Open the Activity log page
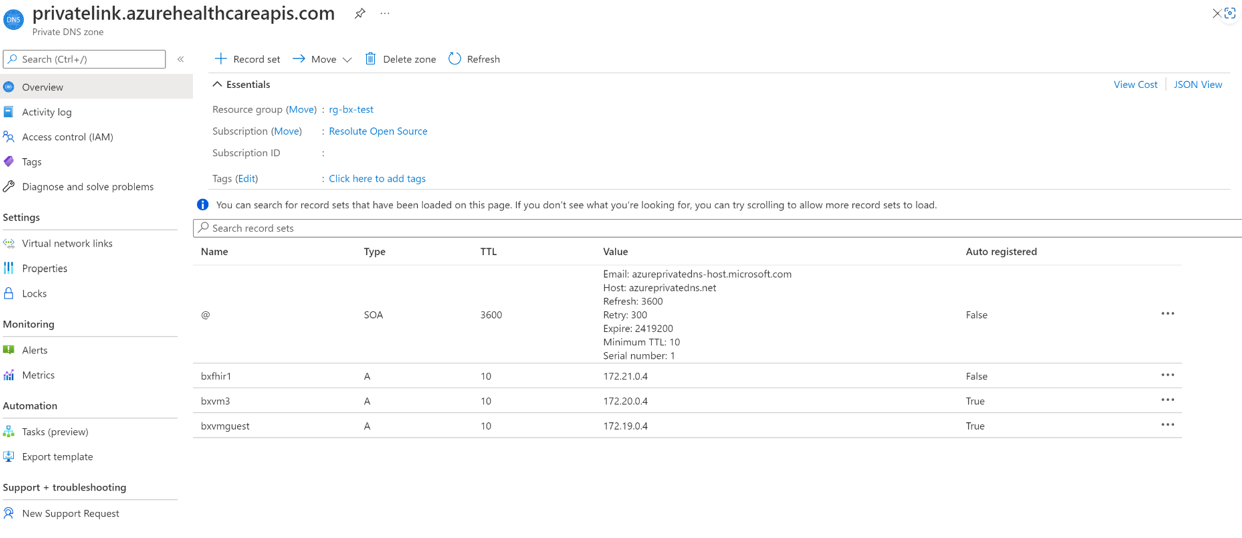The image size is (1242, 538). pyautogui.click(x=46, y=112)
